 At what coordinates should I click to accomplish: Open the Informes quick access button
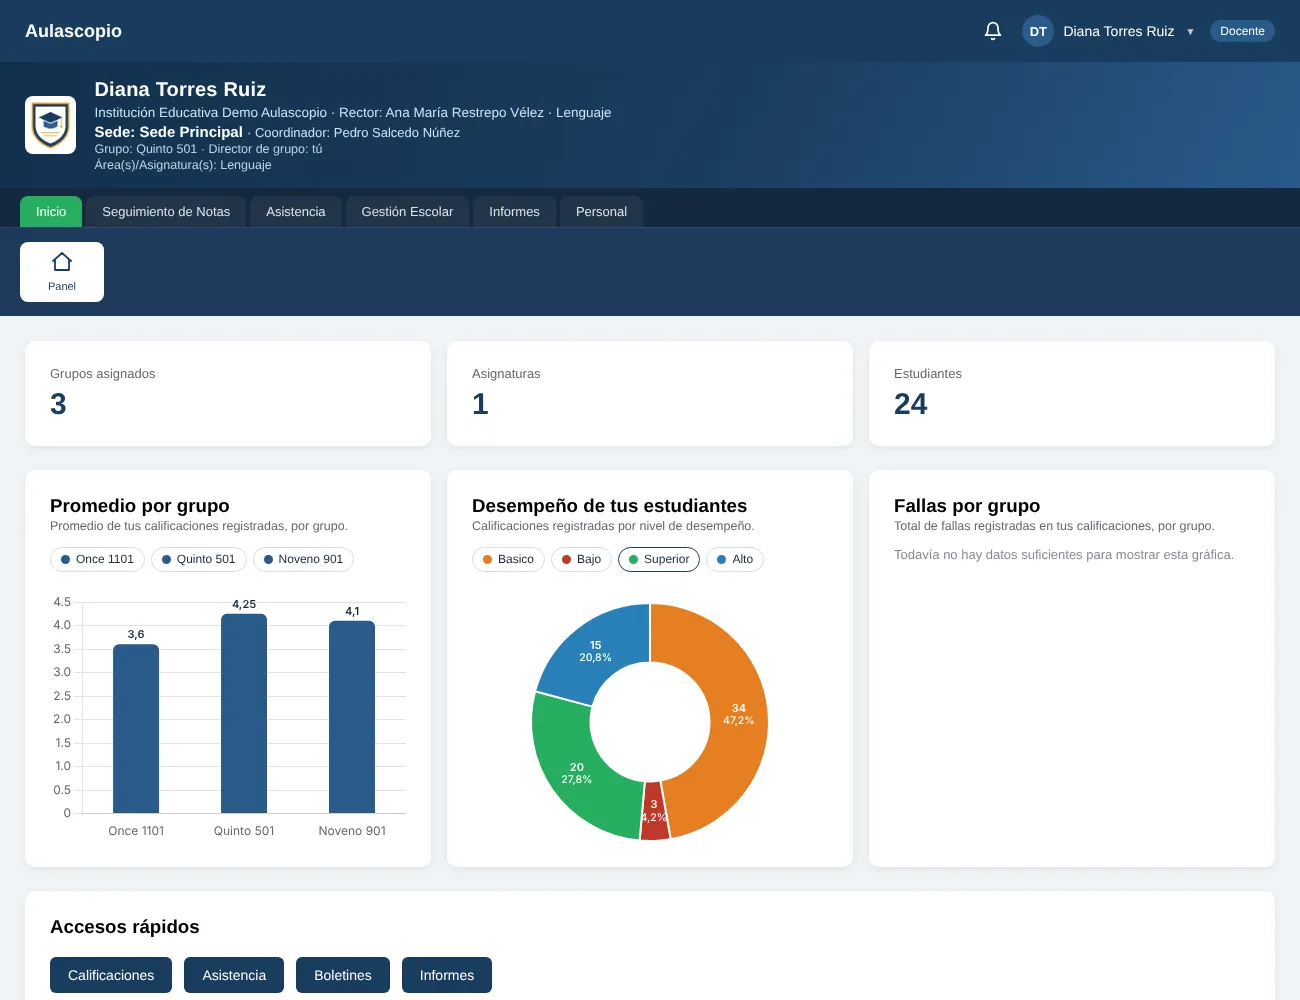point(447,975)
